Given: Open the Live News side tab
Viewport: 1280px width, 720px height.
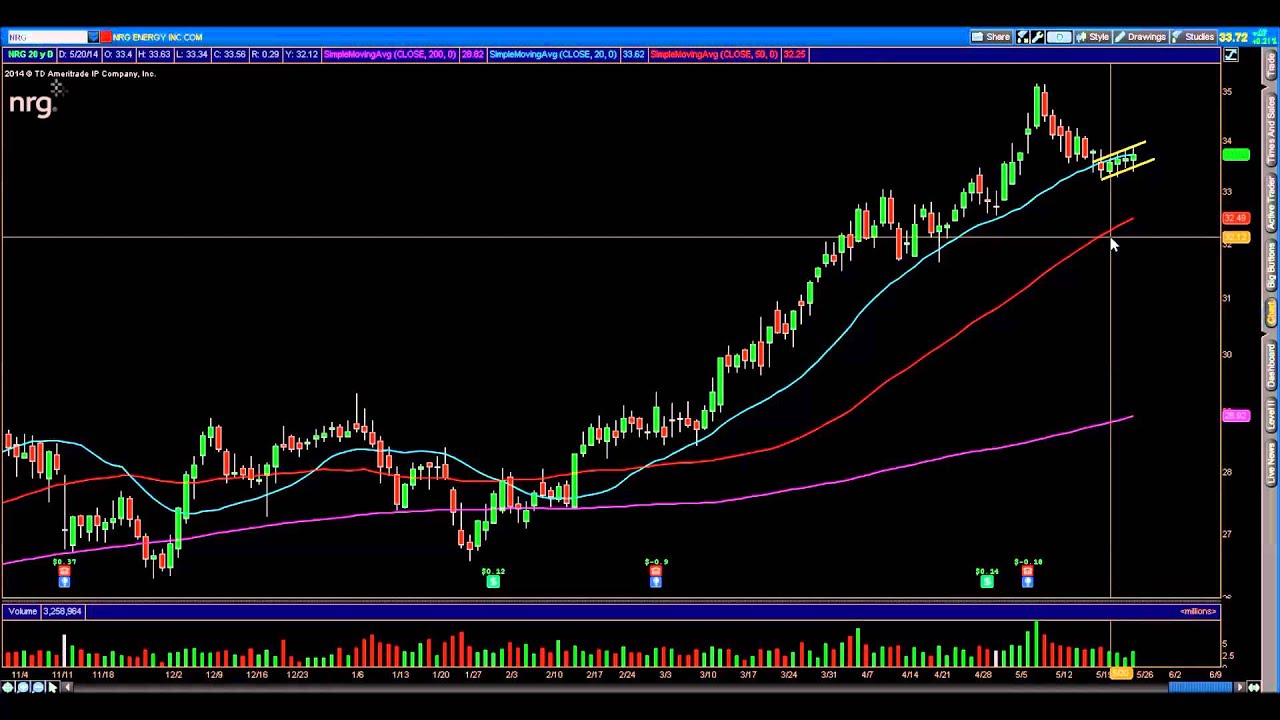Looking at the screenshot, I should (x=1271, y=463).
